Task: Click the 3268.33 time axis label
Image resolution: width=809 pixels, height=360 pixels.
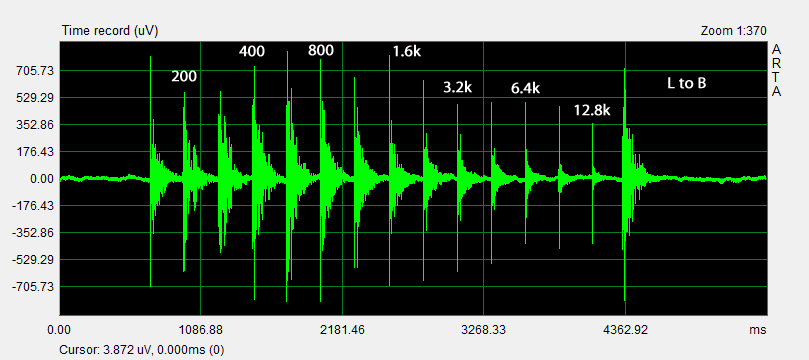Action: 483,330
